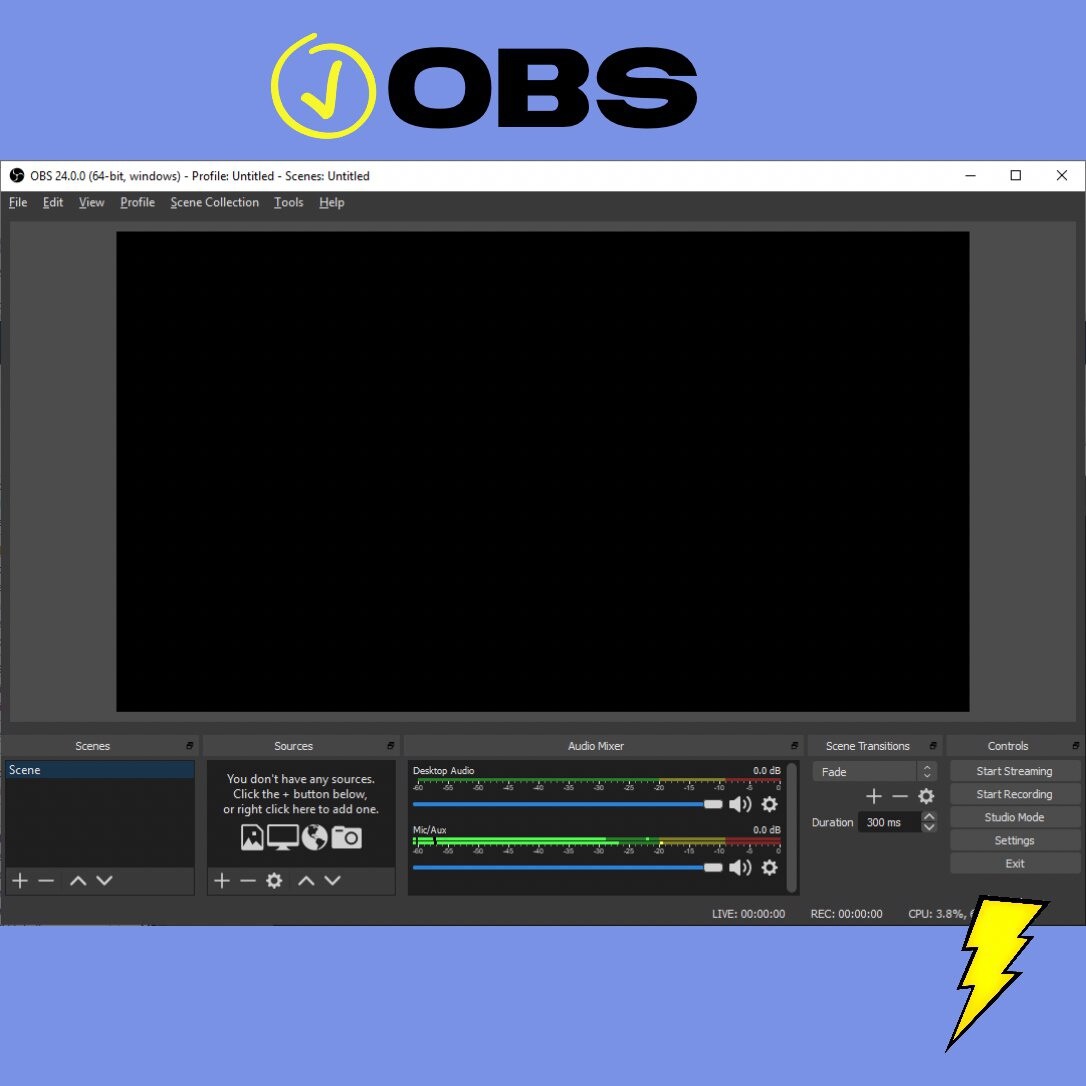Adjust the Mic/Aux volume slider
Image resolution: width=1086 pixels, height=1086 pixels.
click(567, 867)
